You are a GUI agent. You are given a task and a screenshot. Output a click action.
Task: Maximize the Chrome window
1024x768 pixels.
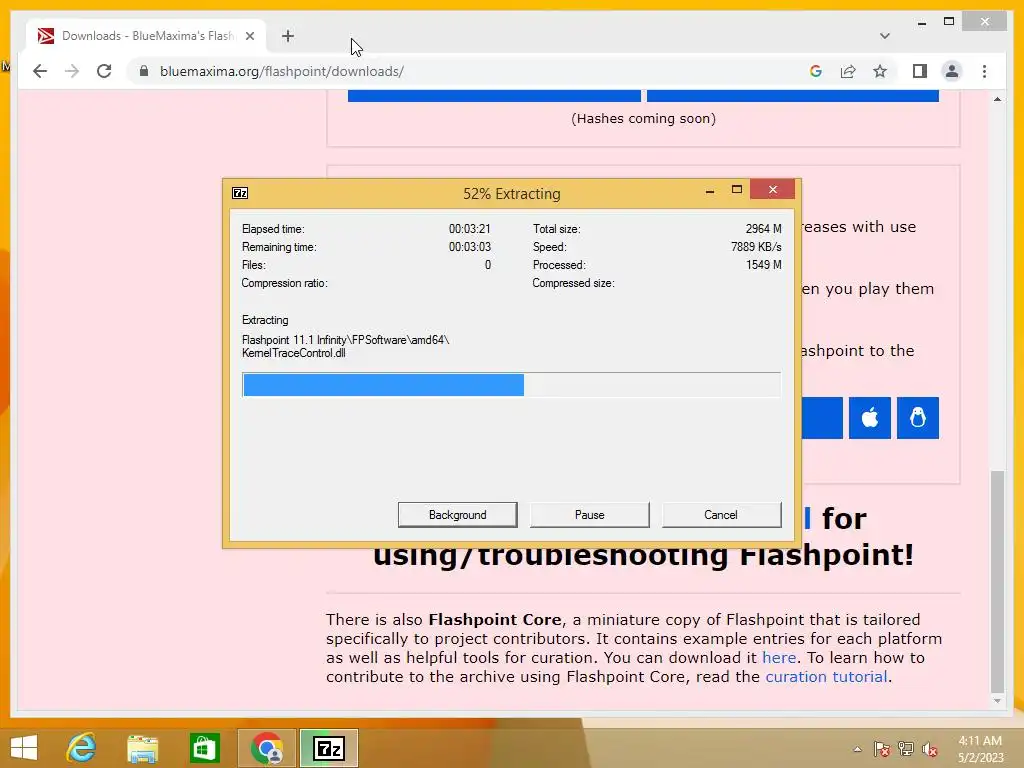(x=949, y=22)
